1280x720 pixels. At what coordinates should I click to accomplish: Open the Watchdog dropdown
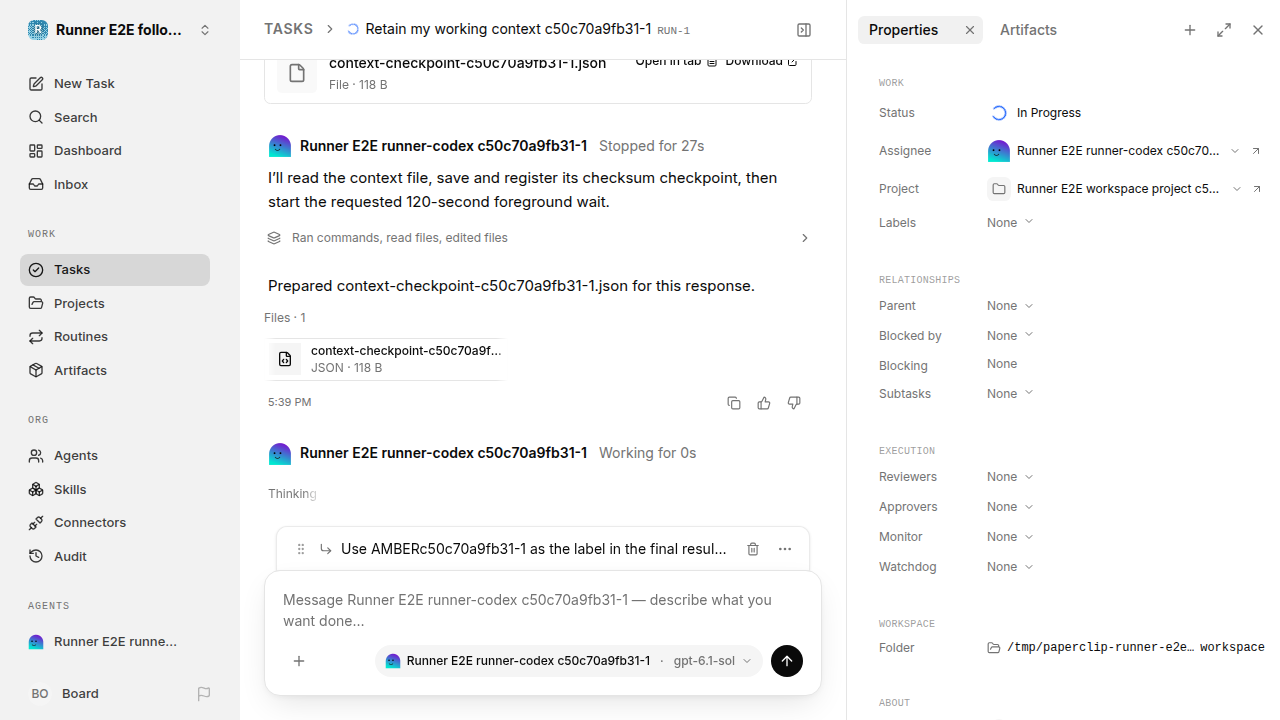click(1010, 567)
